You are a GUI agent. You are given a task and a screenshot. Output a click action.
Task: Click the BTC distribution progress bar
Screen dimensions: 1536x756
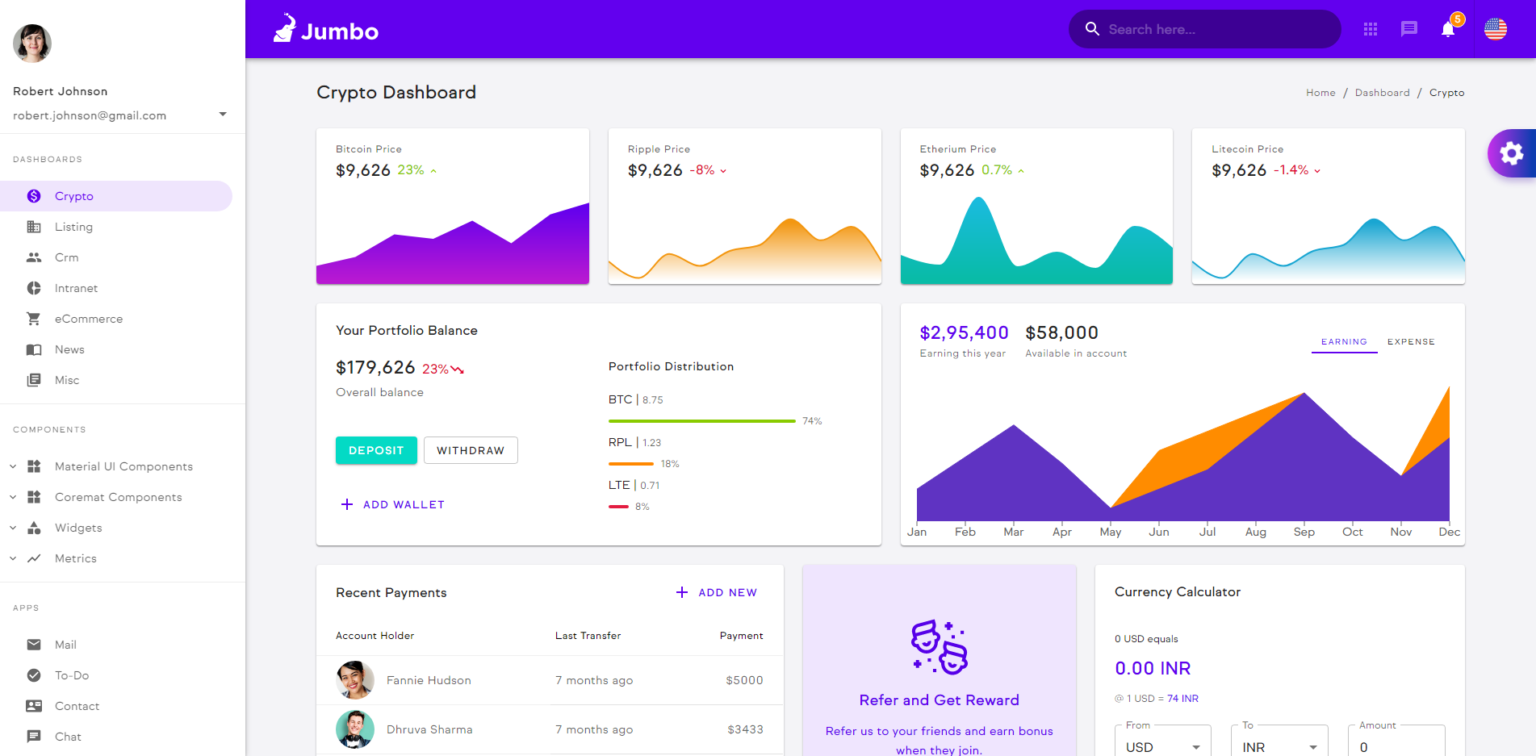[x=700, y=420]
